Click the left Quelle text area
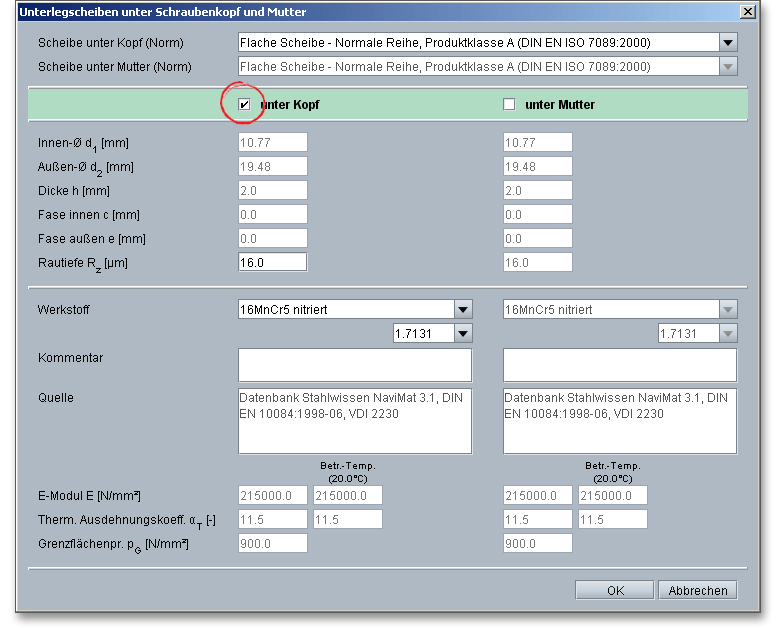This screenshot has height=628, width=776. [x=354, y=420]
